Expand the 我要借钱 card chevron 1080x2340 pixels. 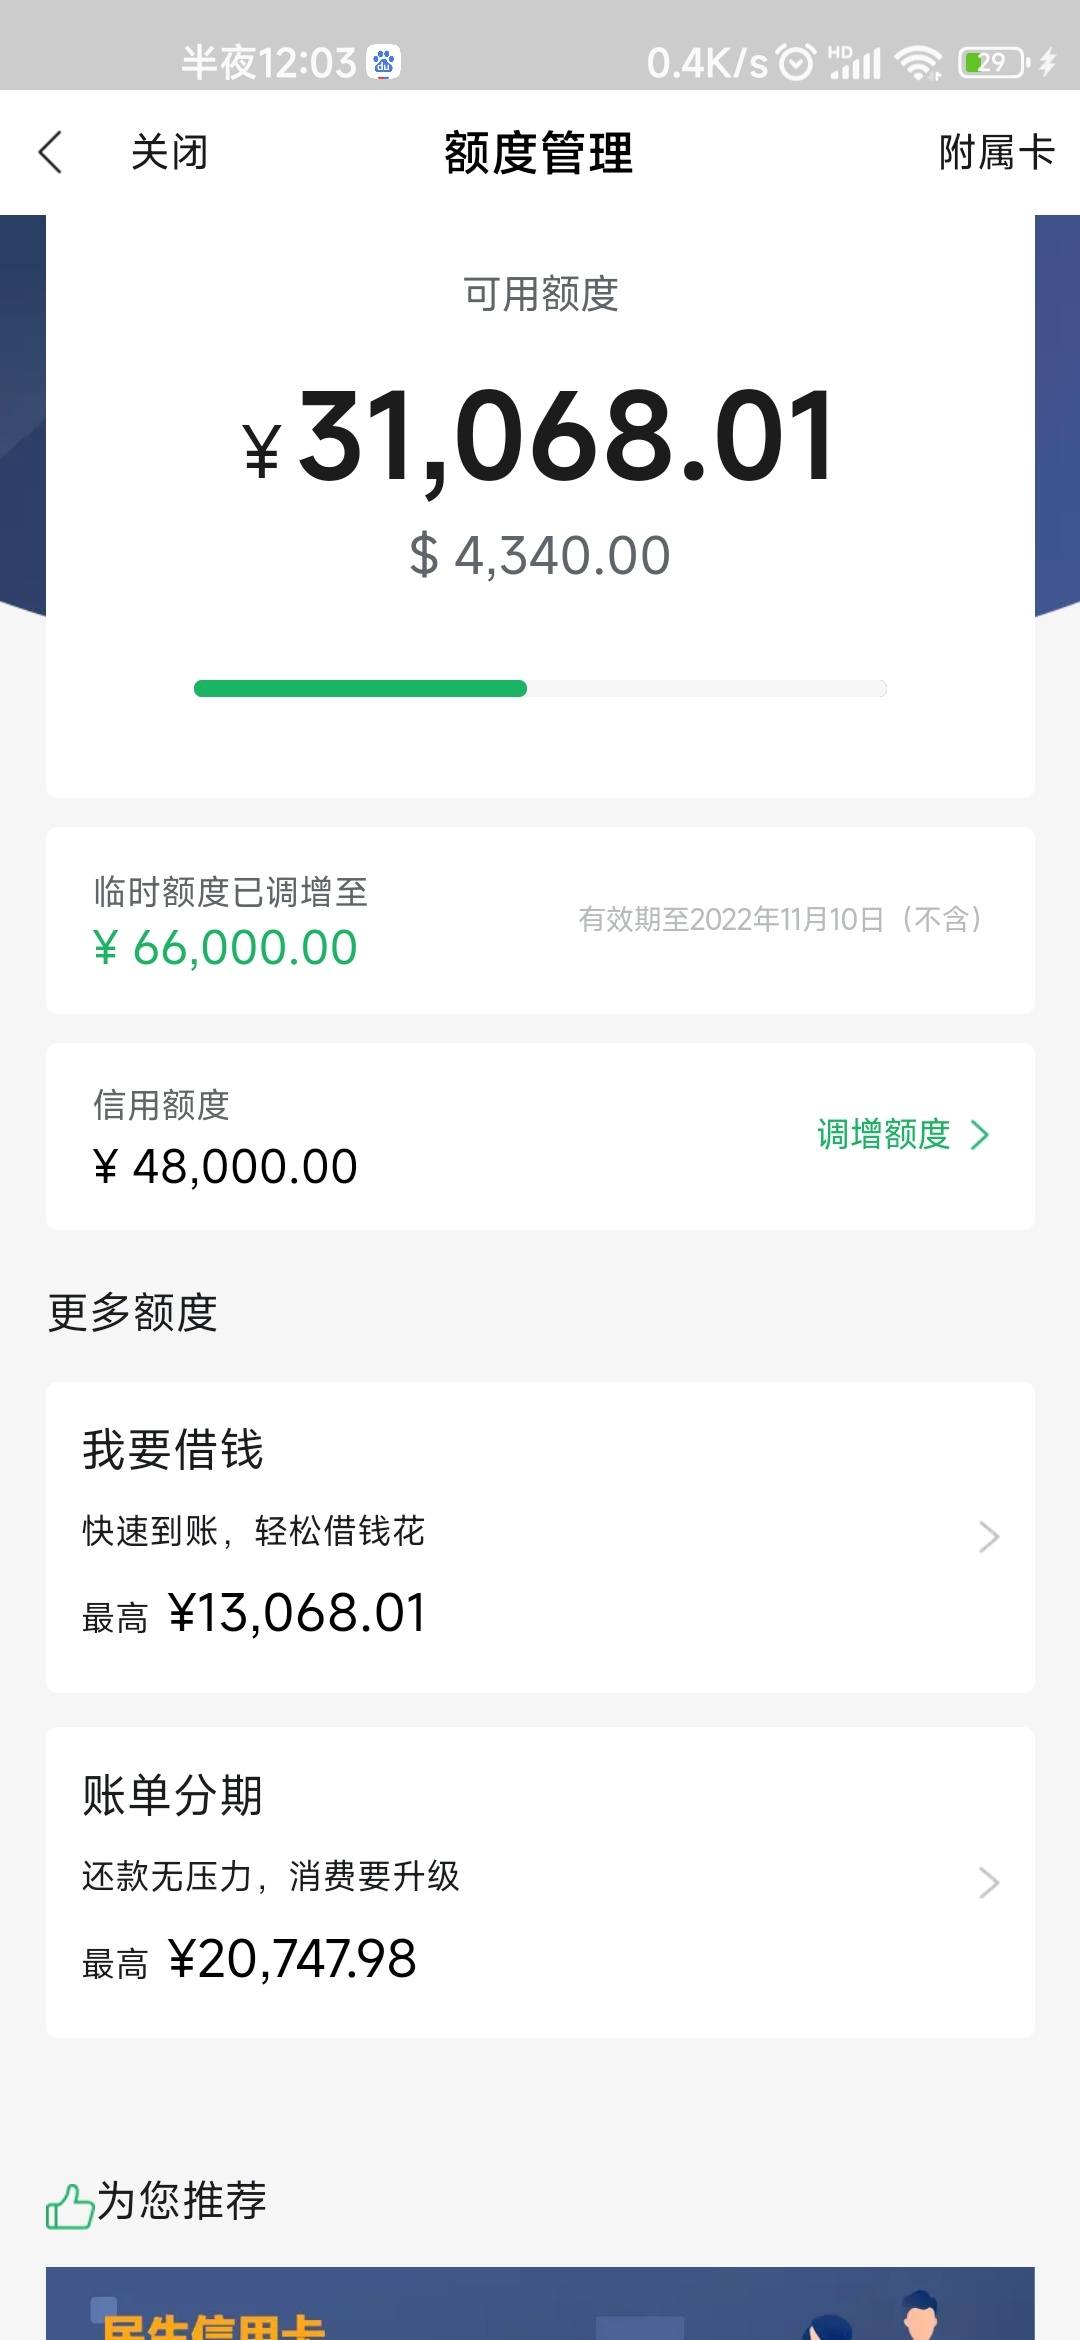(x=988, y=1537)
